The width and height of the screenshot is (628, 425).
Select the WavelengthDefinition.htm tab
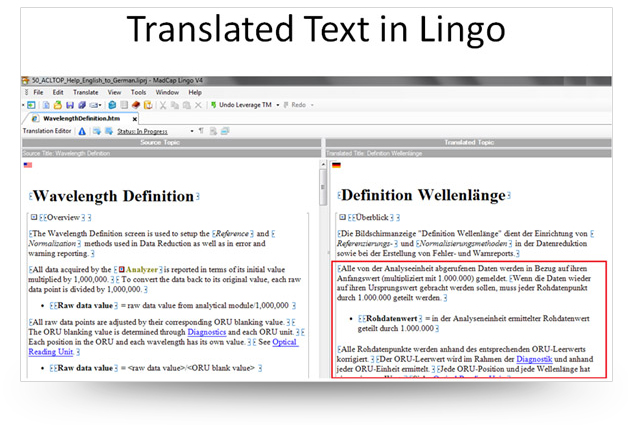pos(81,119)
